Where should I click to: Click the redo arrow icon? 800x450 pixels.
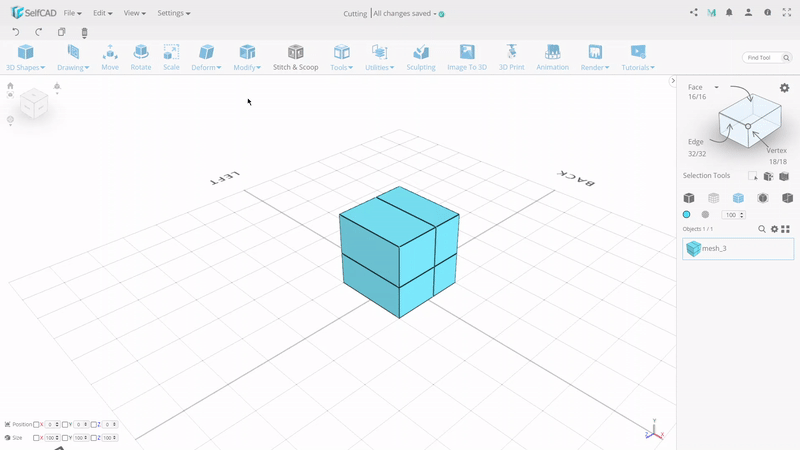click(39, 32)
